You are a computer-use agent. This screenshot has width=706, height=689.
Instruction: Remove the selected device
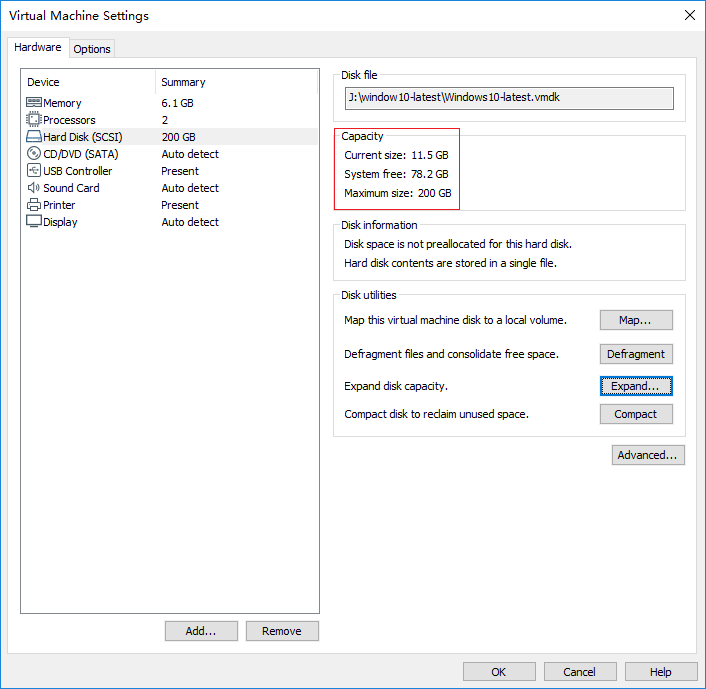click(282, 631)
